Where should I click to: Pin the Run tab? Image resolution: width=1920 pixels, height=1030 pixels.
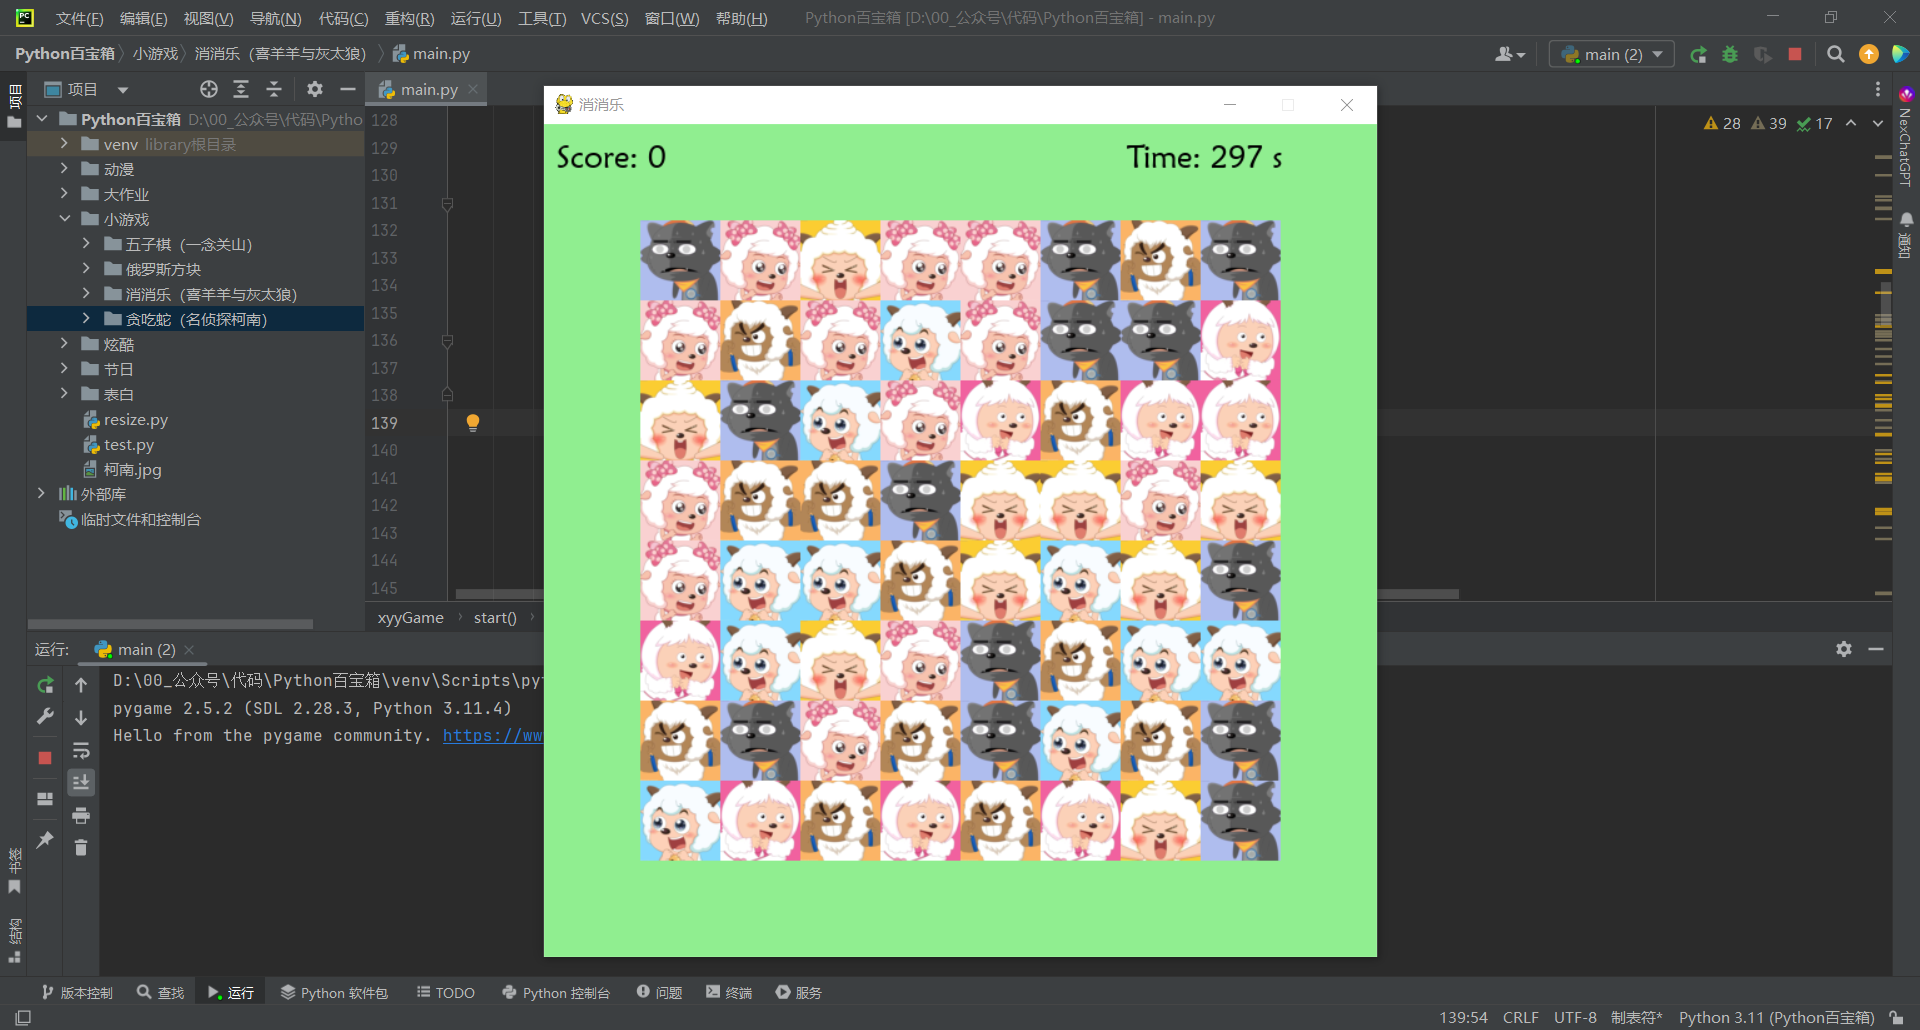(x=45, y=840)
